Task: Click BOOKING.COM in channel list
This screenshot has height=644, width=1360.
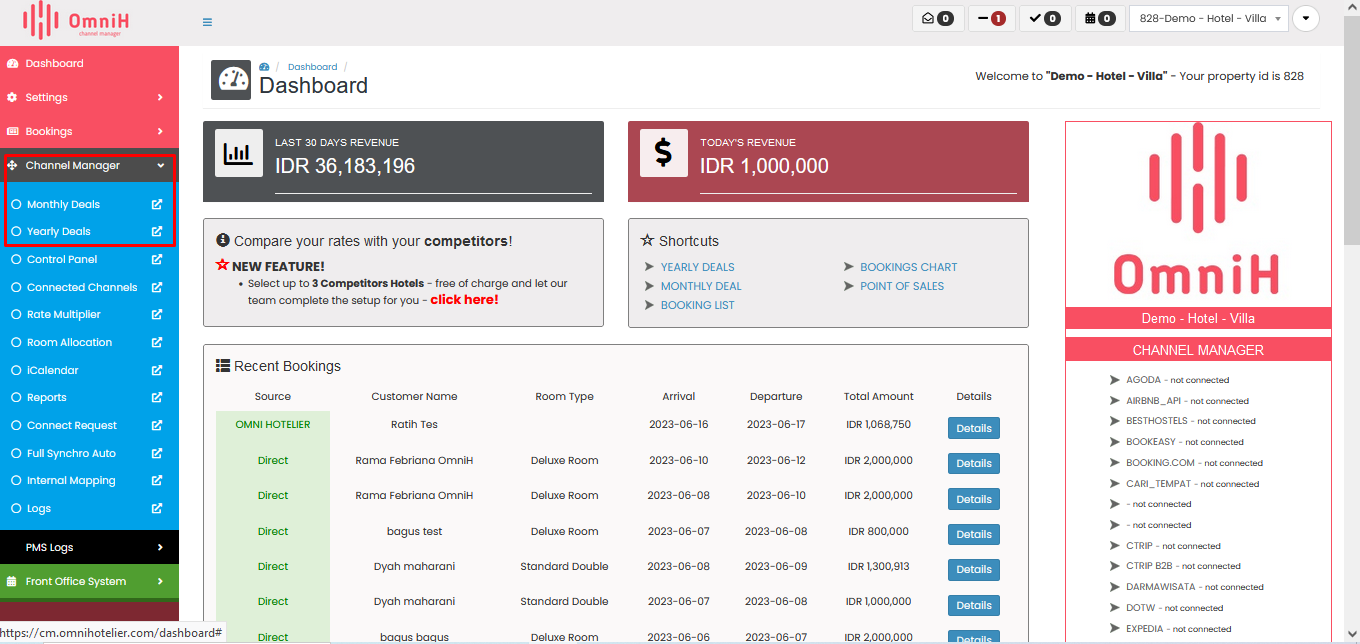Action: [x=1160, y=463]
